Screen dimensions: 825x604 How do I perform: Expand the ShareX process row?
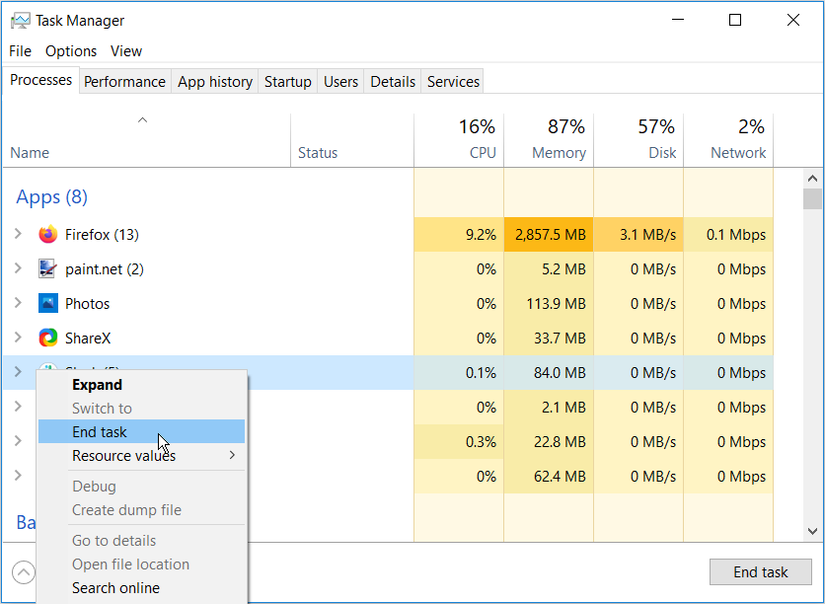tap(18, 337)
